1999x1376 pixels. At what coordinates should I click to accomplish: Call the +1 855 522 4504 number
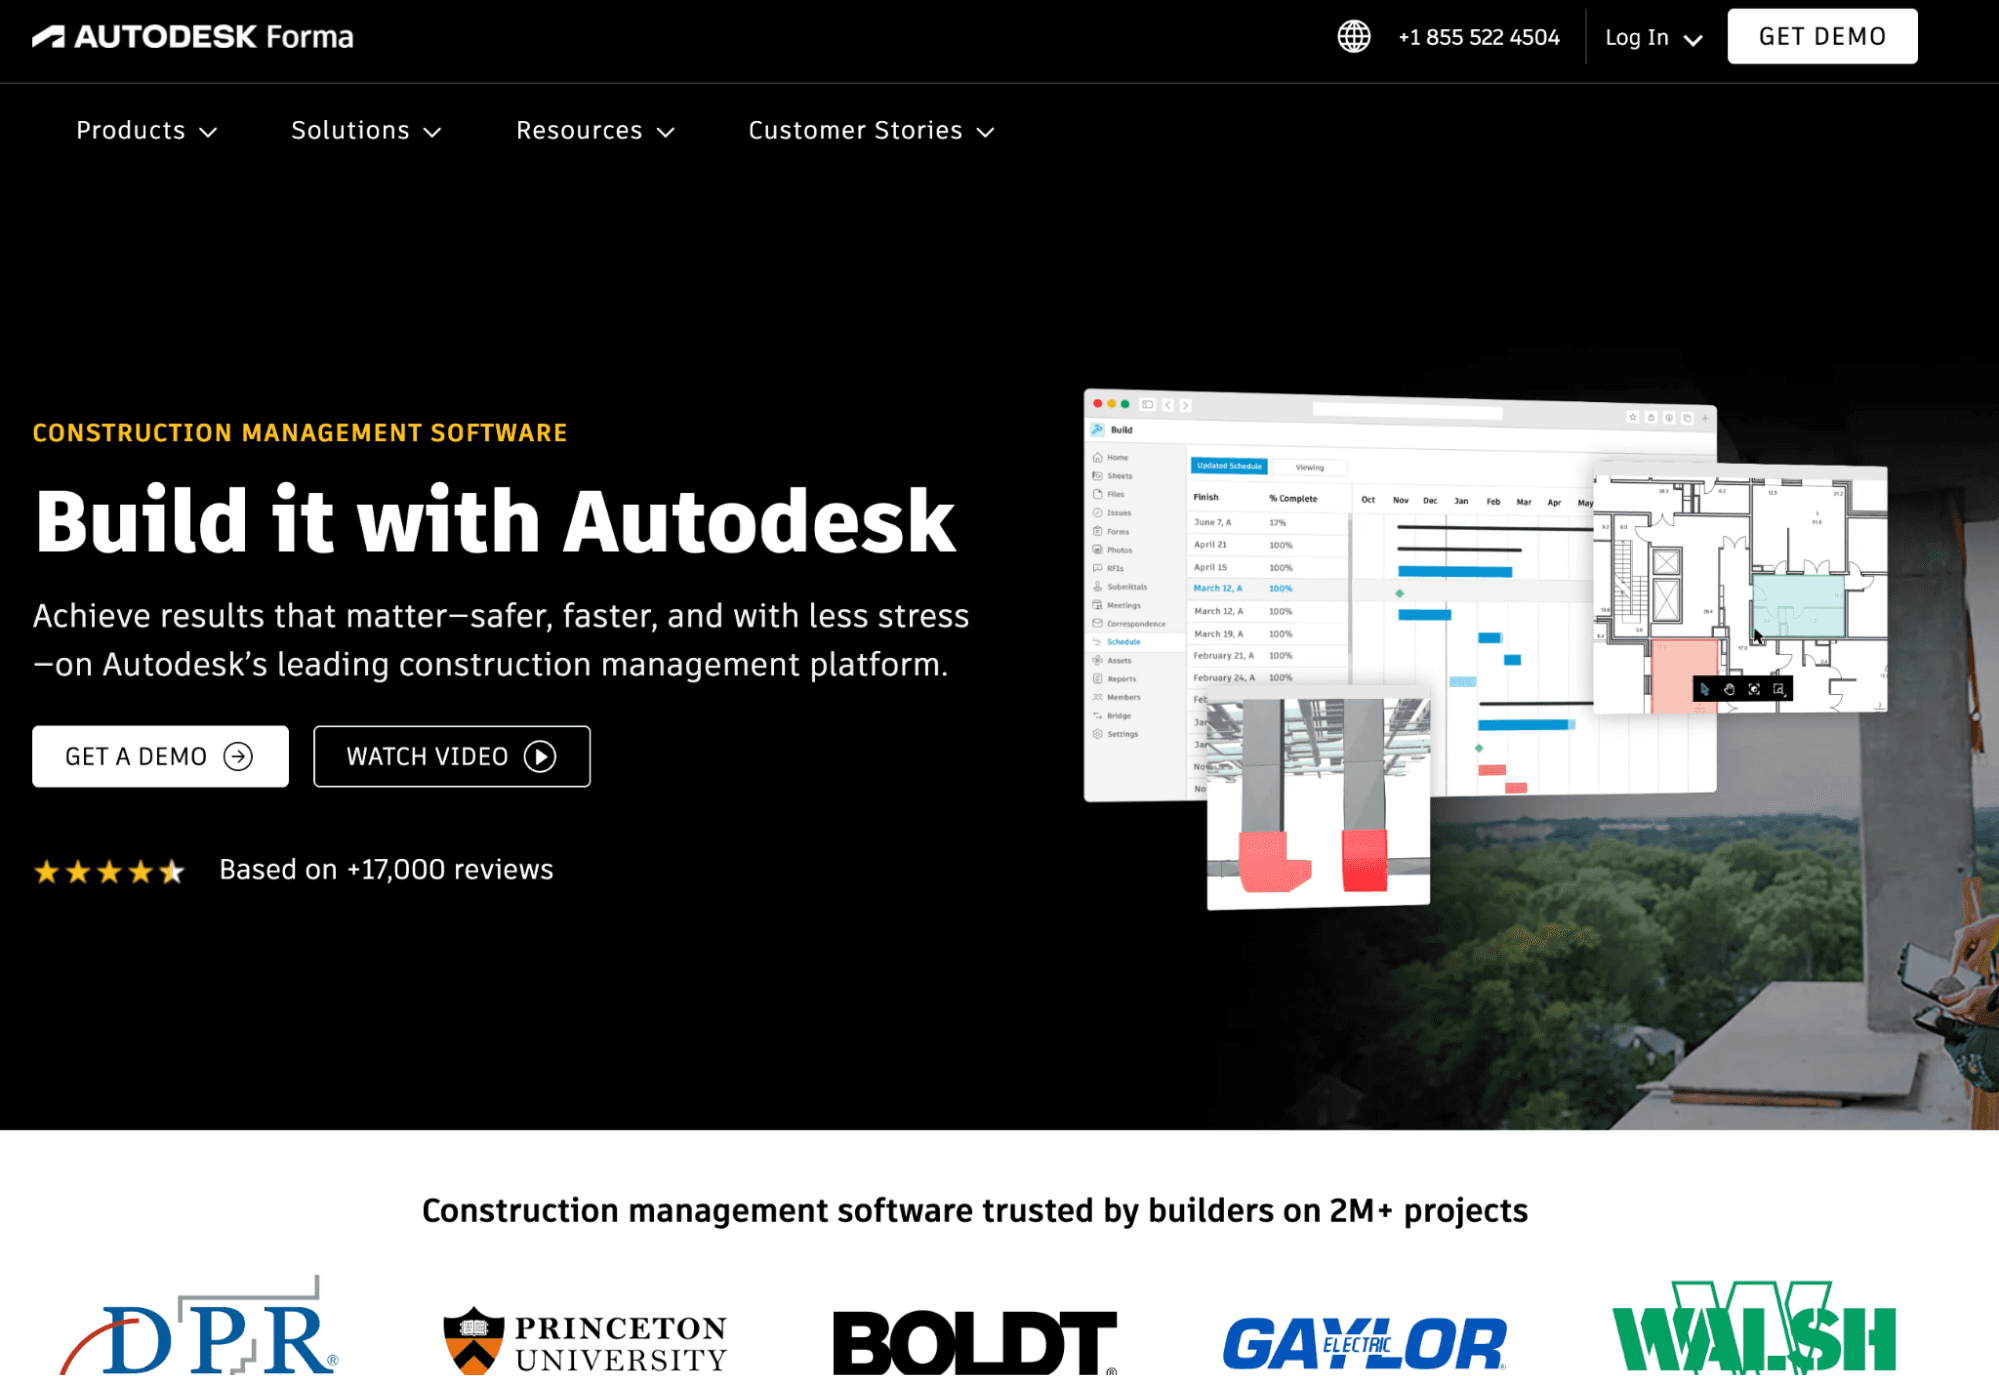point(1479,37)
